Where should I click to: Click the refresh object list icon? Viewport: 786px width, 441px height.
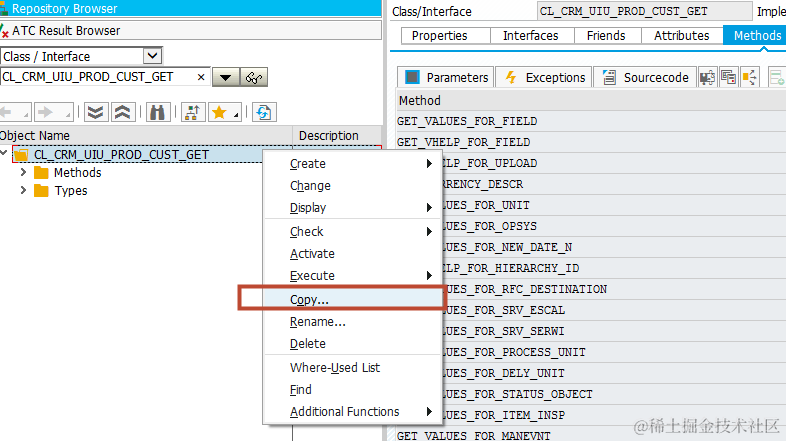coord(264,112)
